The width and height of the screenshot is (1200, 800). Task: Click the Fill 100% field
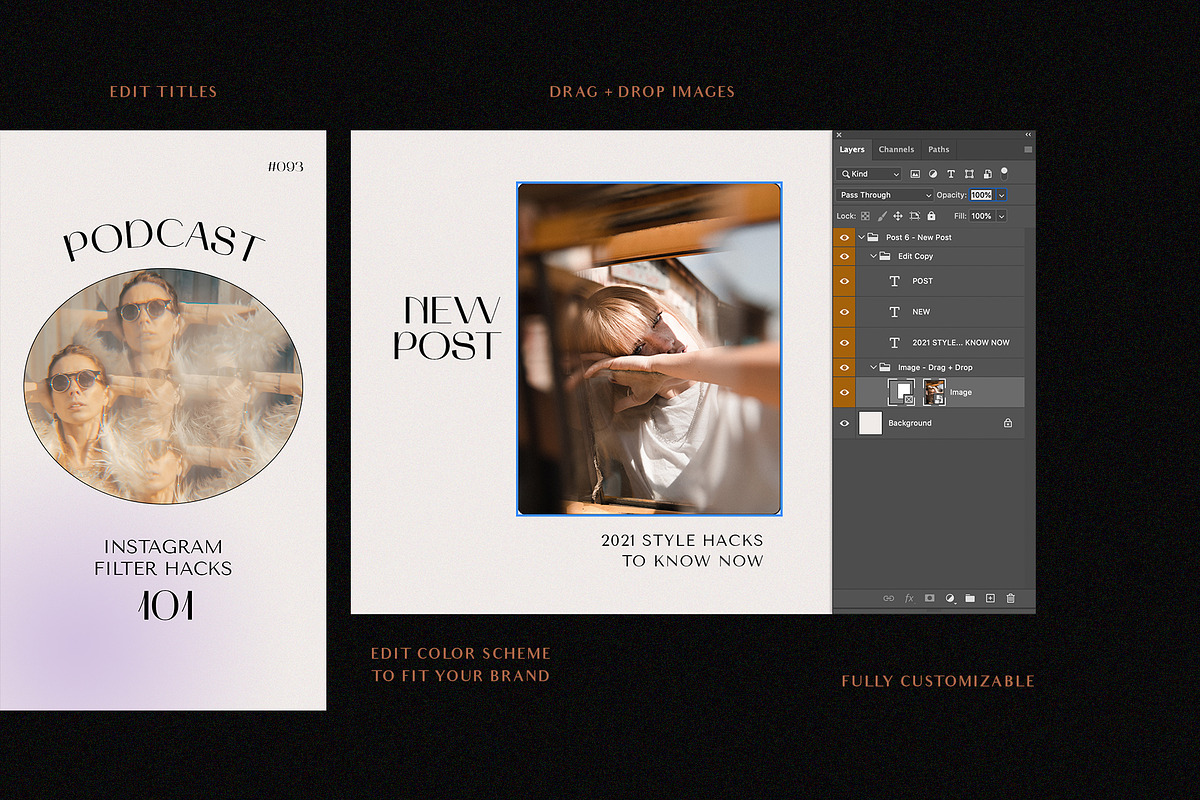tap(981, 216)
